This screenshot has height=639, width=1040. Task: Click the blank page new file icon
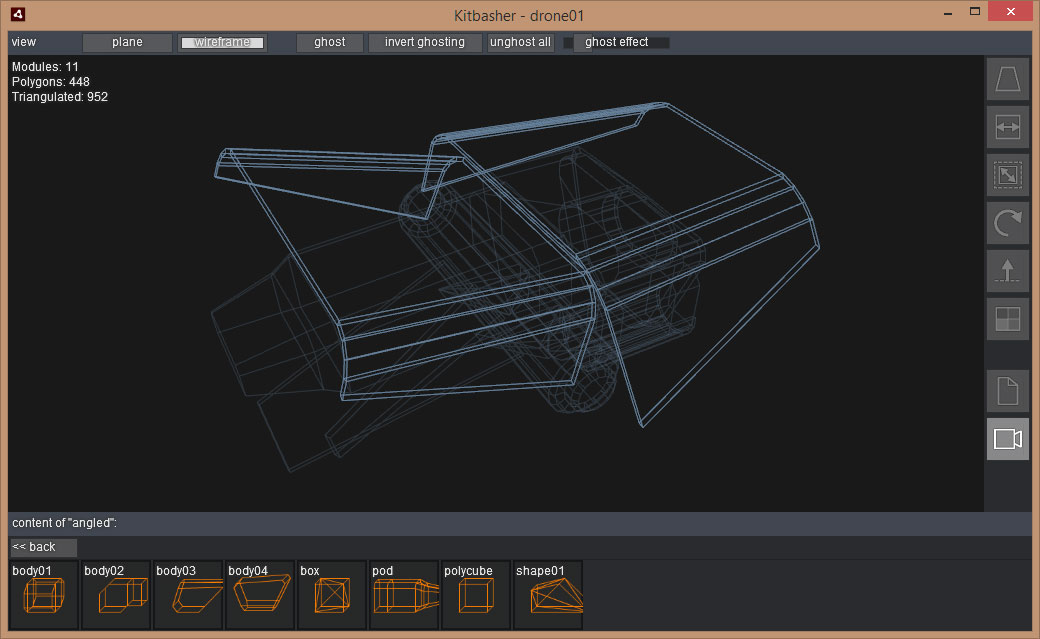click(x=1007, y=391)
